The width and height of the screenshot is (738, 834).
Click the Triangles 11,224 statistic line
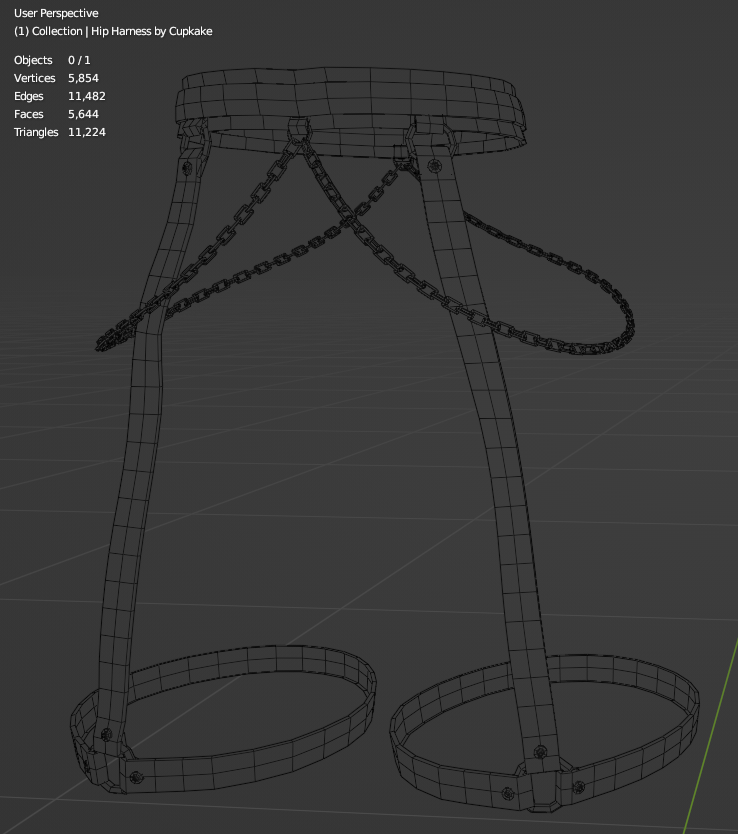coord(59,132)
